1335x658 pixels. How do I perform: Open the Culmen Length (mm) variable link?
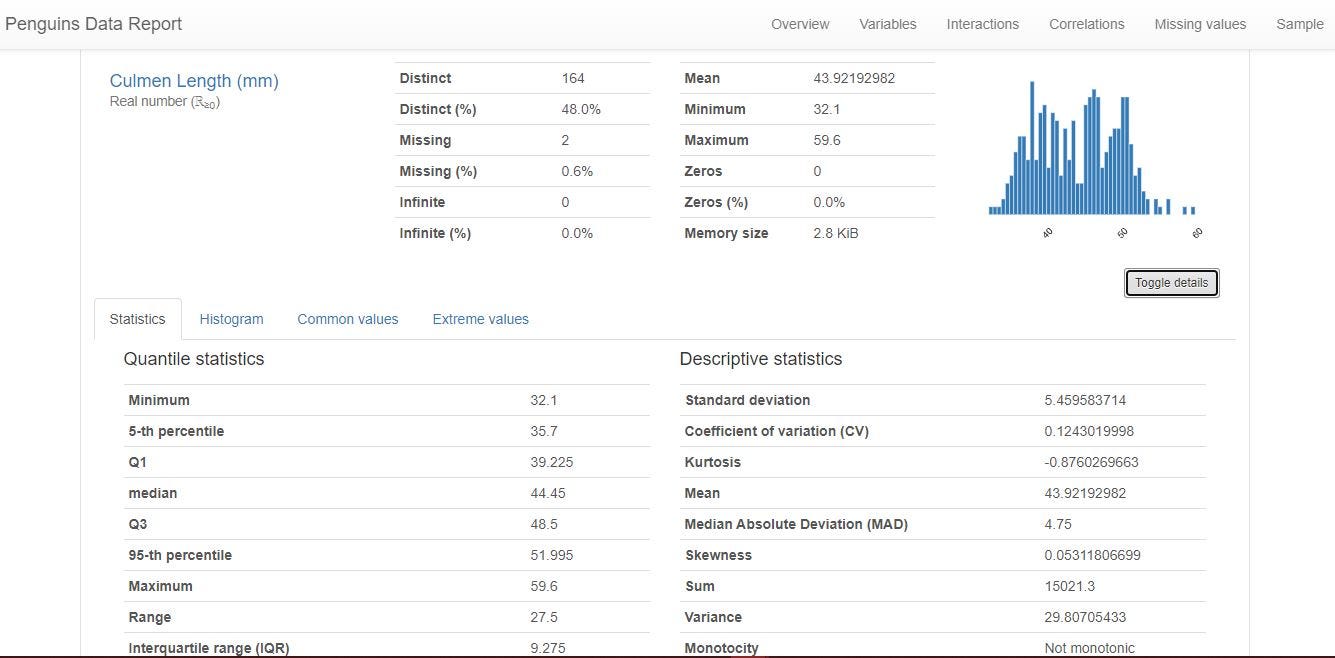point(193,81)
